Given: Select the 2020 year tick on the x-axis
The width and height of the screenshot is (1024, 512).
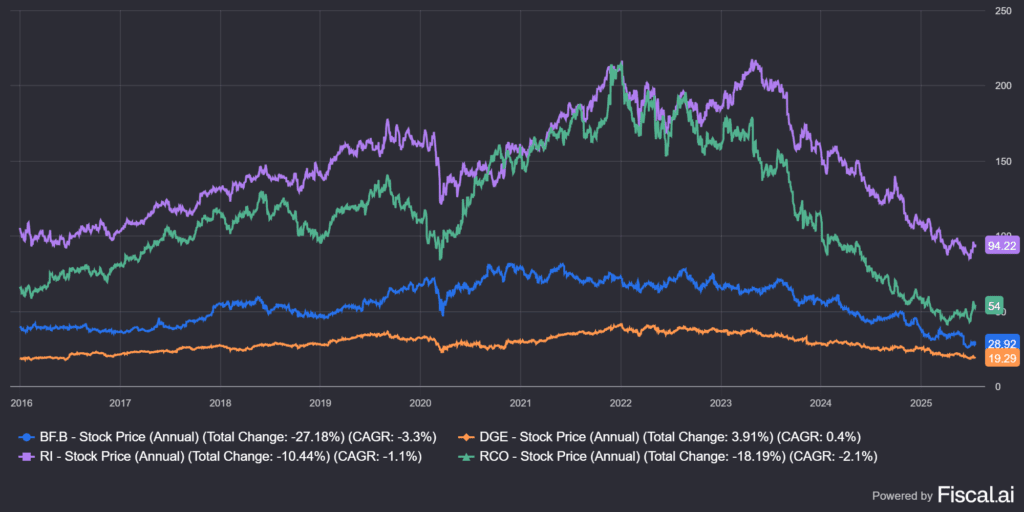Looking at the screenshot, I should tap(420, 403).
